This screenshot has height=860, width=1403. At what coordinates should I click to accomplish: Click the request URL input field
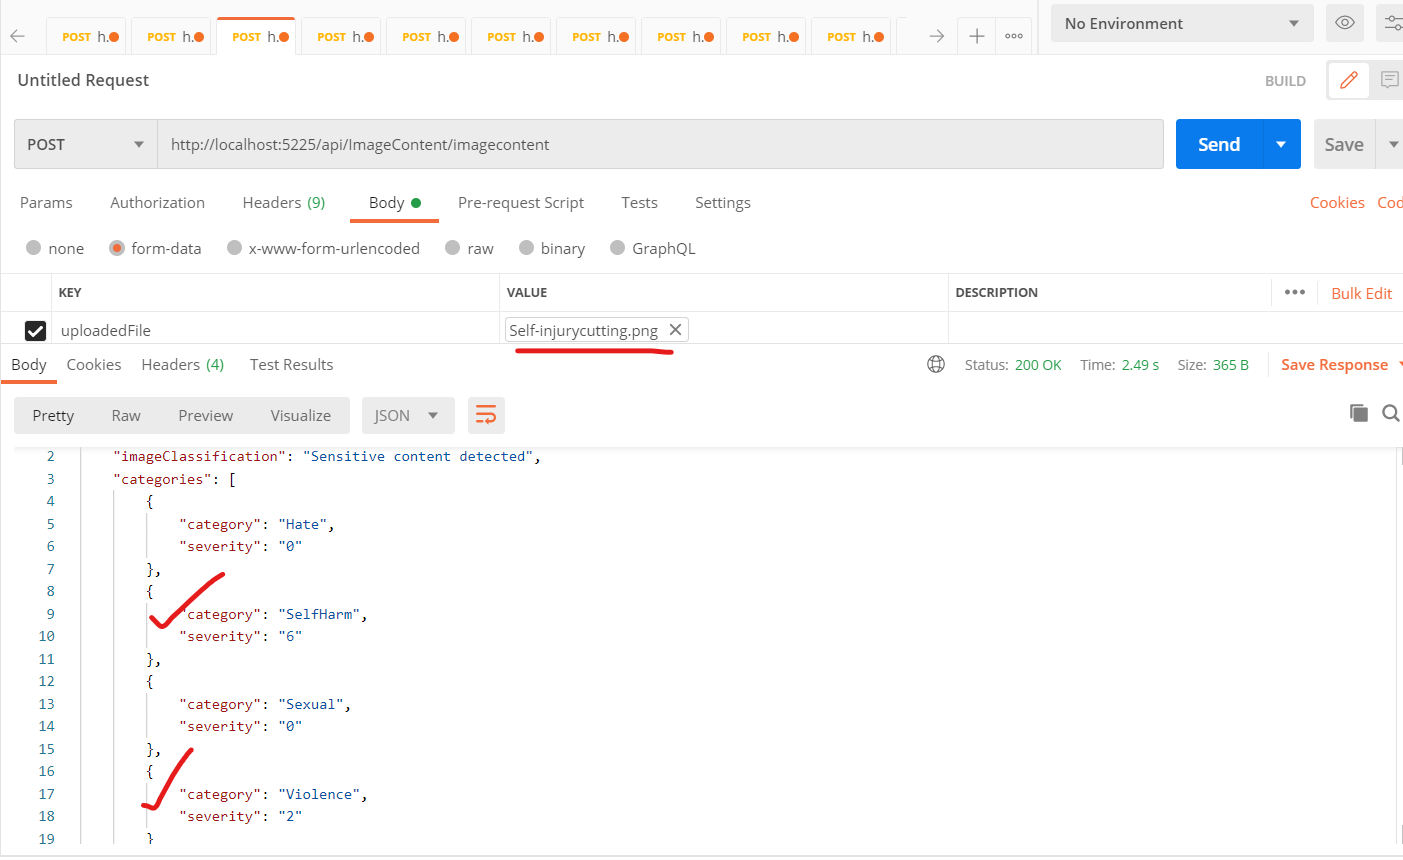click(660, 144)
